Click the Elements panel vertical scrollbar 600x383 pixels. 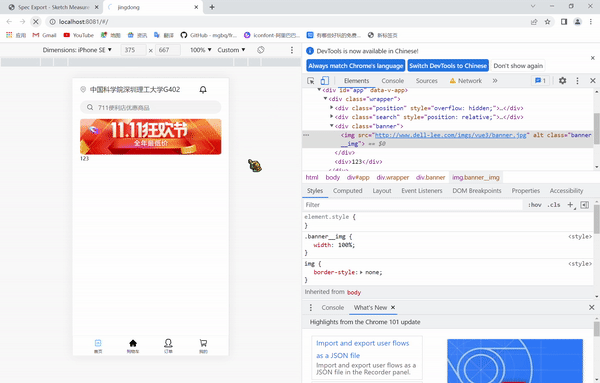597,129
